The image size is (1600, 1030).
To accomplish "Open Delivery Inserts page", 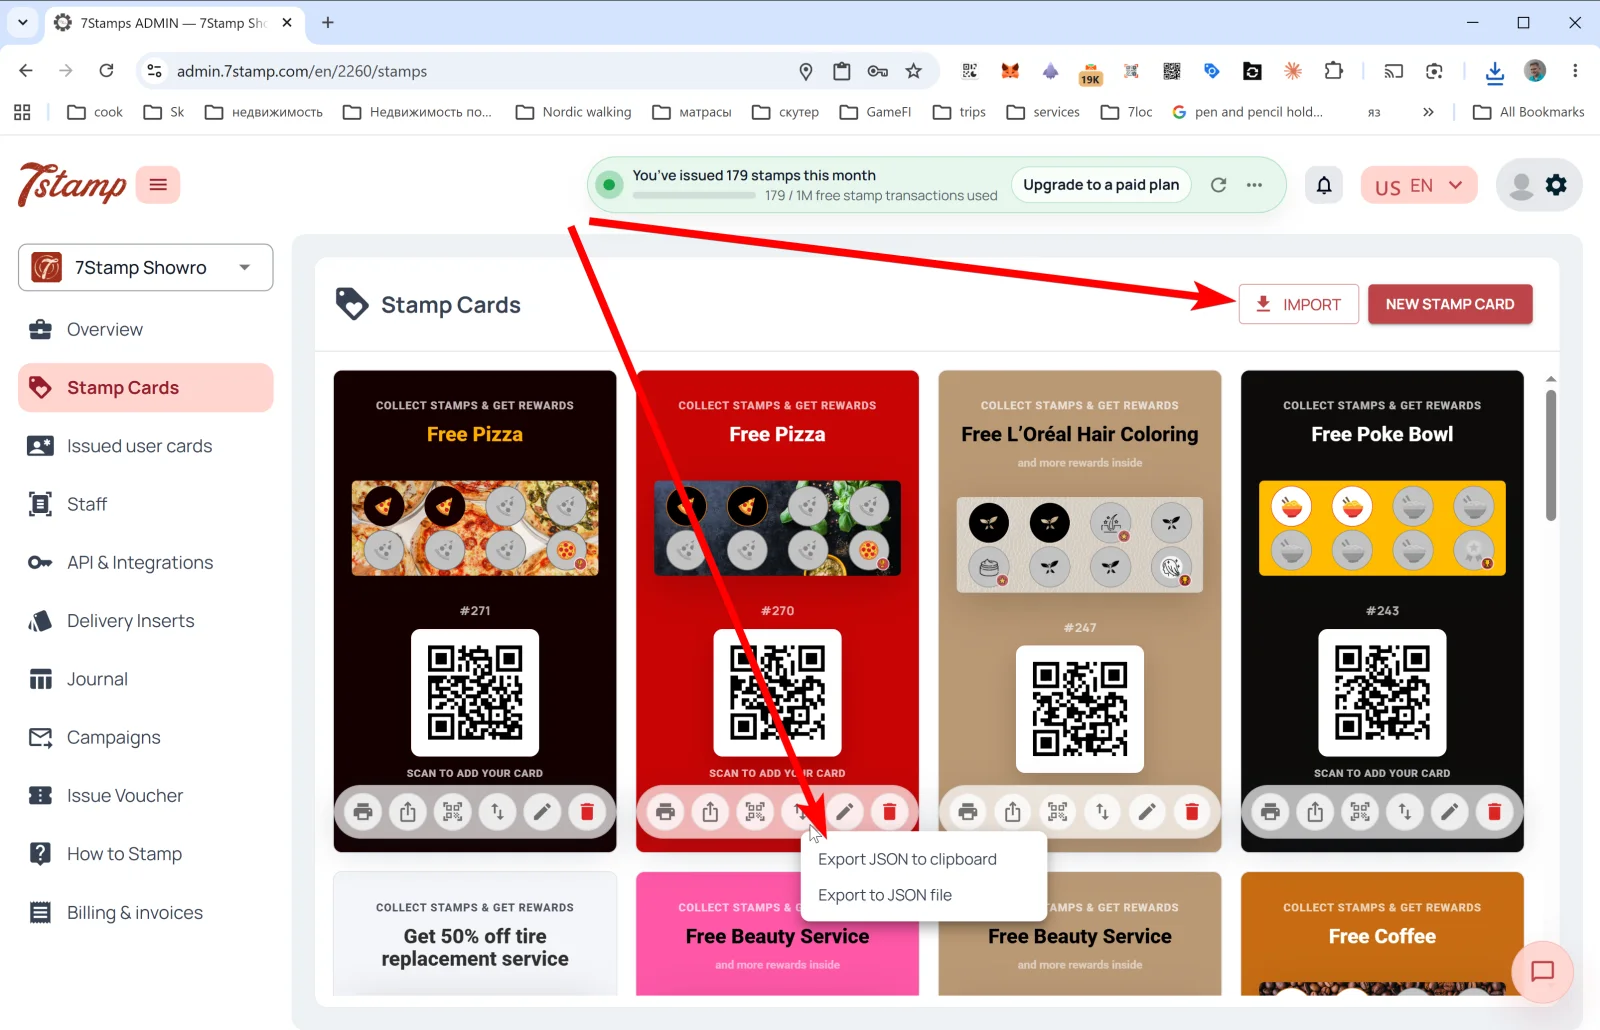I will coord(146,621).
